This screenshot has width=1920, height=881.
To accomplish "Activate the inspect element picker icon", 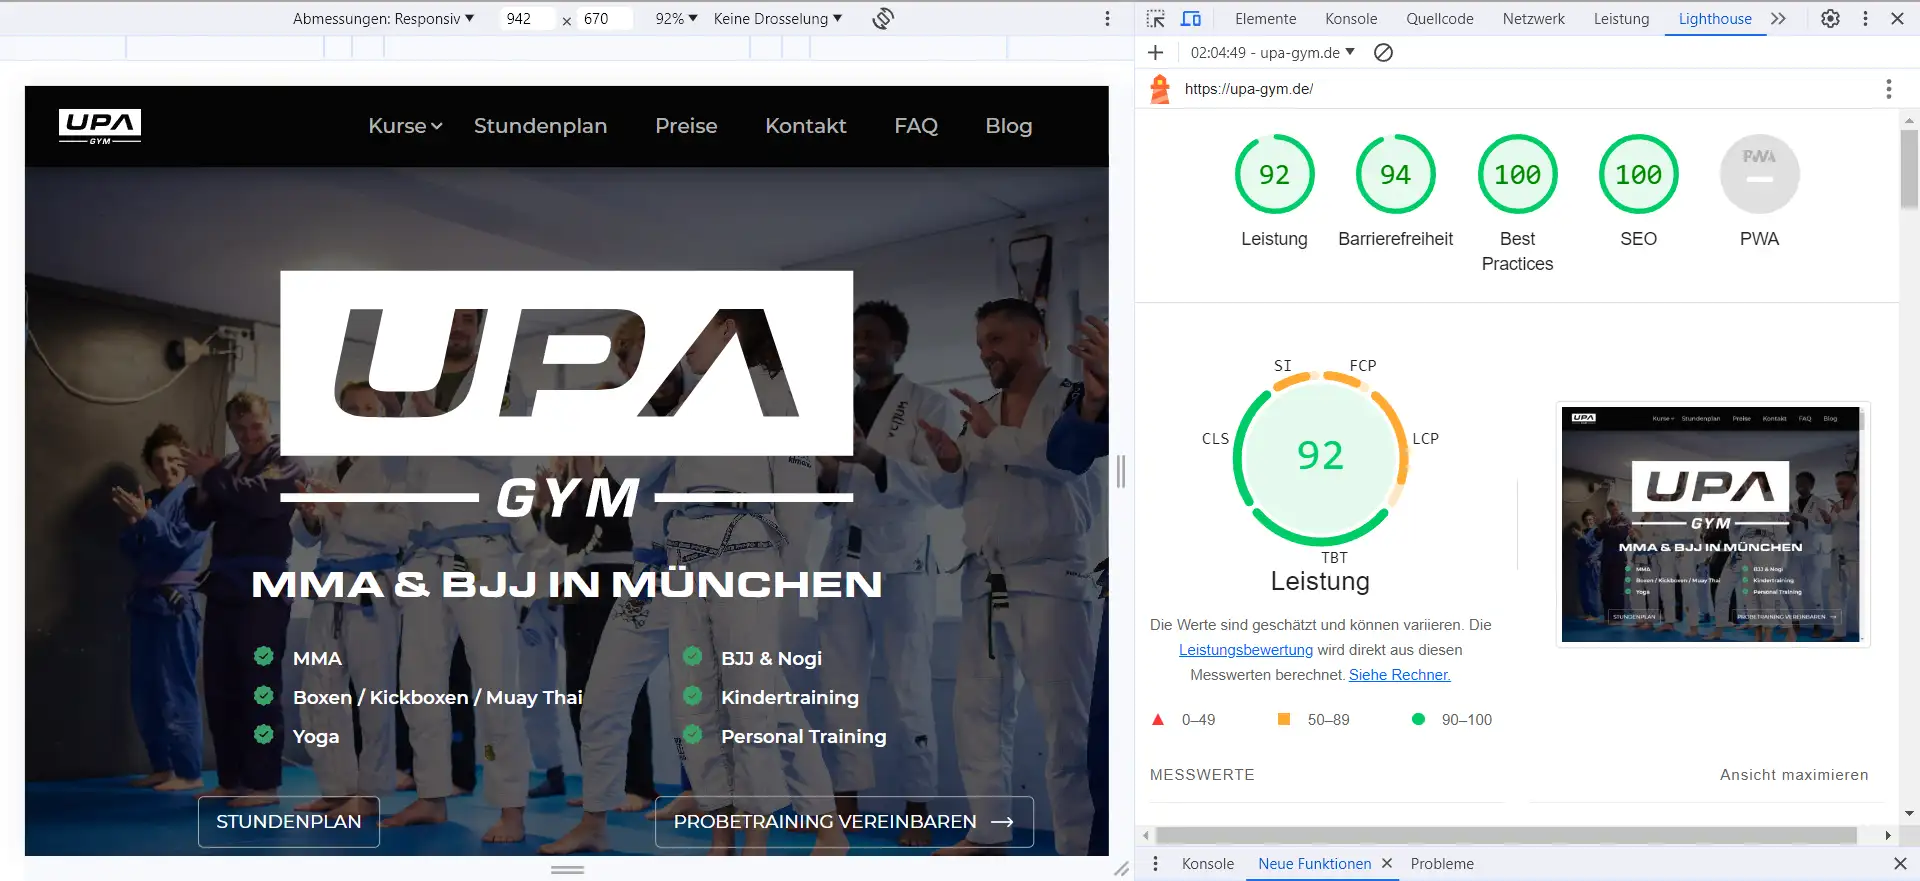I will tap(1156, 19).
